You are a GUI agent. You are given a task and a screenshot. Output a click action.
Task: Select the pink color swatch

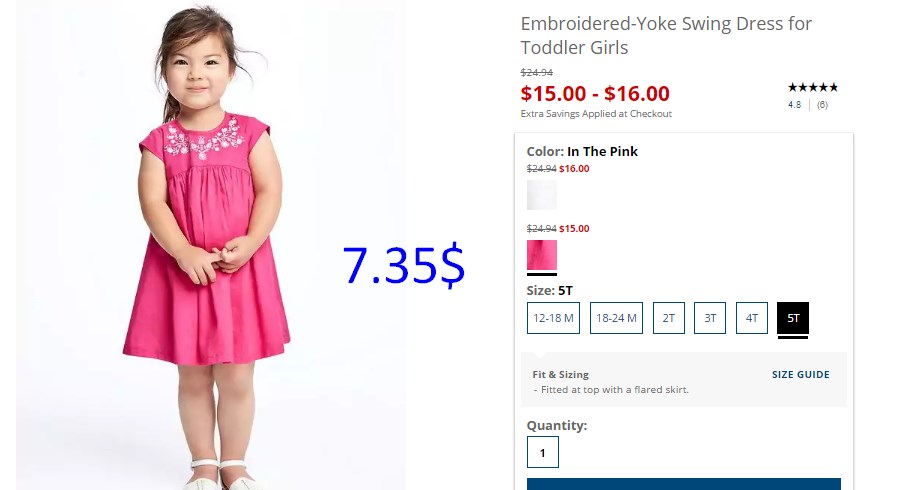pyautogui.click(x=541, y=255)
